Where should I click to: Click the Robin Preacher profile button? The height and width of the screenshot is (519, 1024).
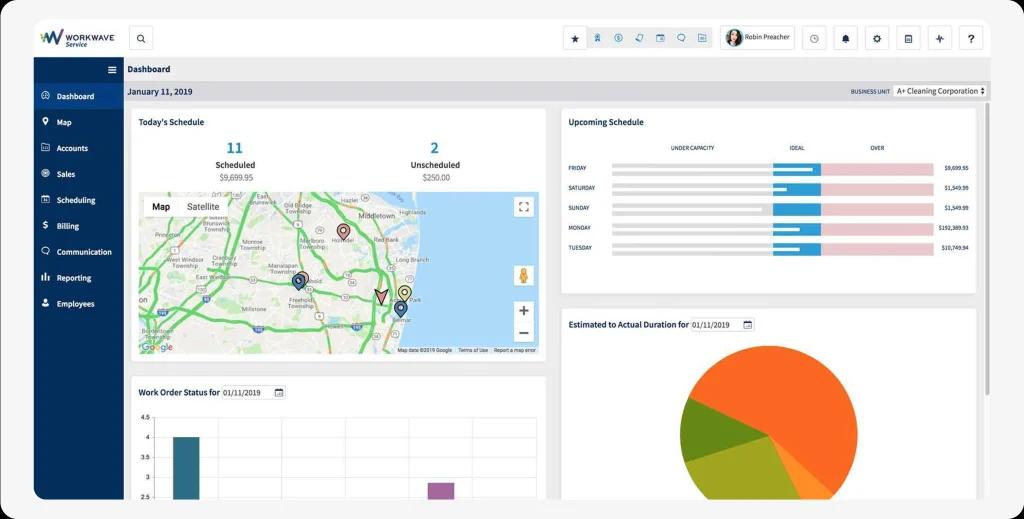[757, 38]
